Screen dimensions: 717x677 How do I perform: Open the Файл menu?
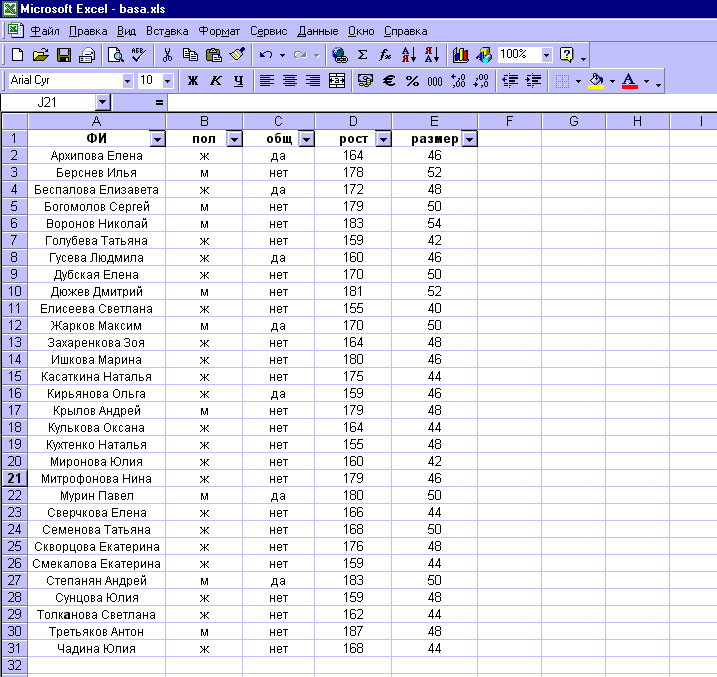[x=45, y=31]
